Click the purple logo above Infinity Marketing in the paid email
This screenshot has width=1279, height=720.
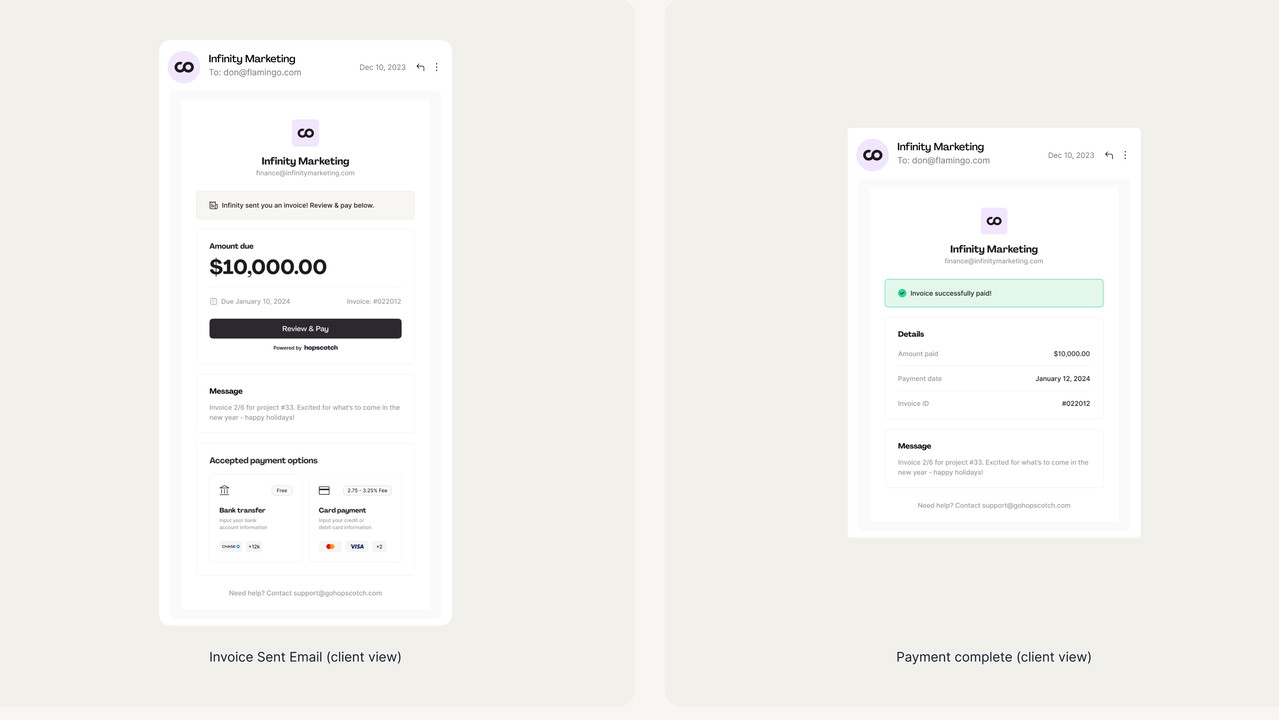(x=994, y=221)
